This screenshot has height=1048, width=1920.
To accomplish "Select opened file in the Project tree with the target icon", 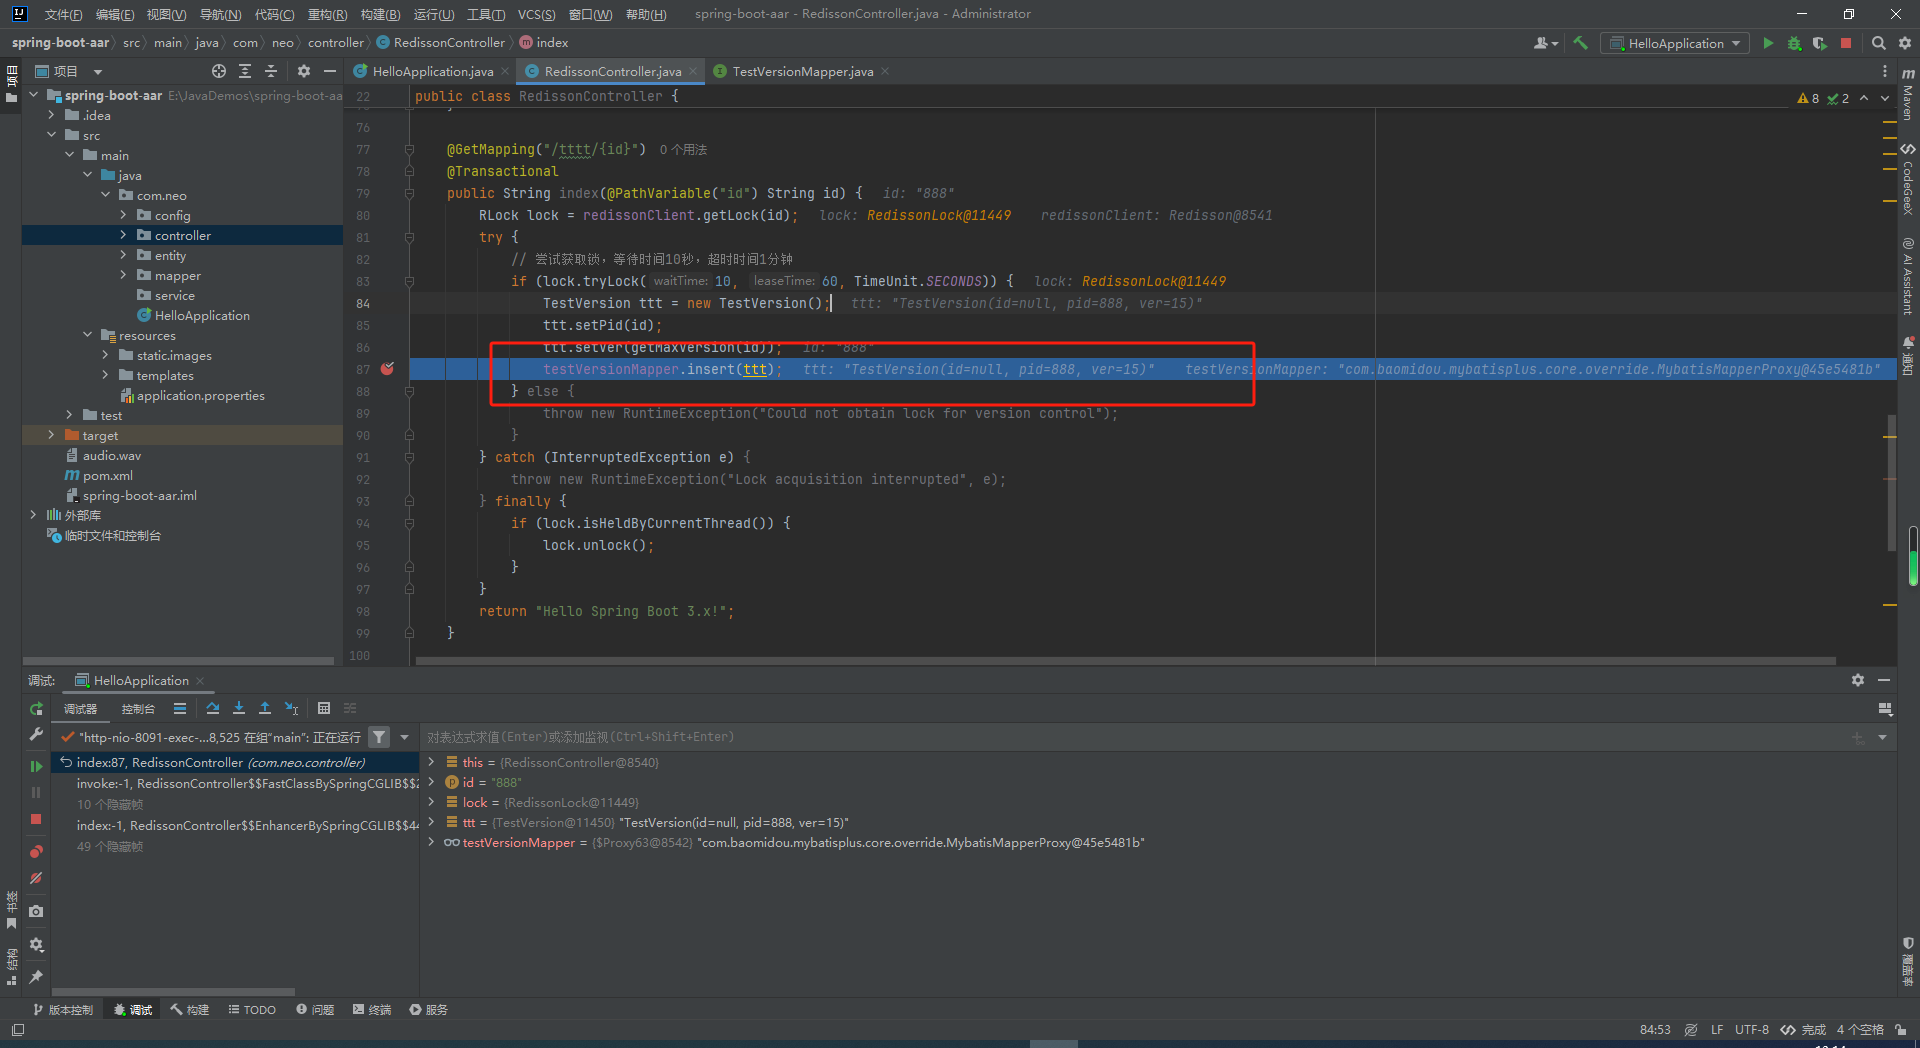I will (x=219, y=71).
